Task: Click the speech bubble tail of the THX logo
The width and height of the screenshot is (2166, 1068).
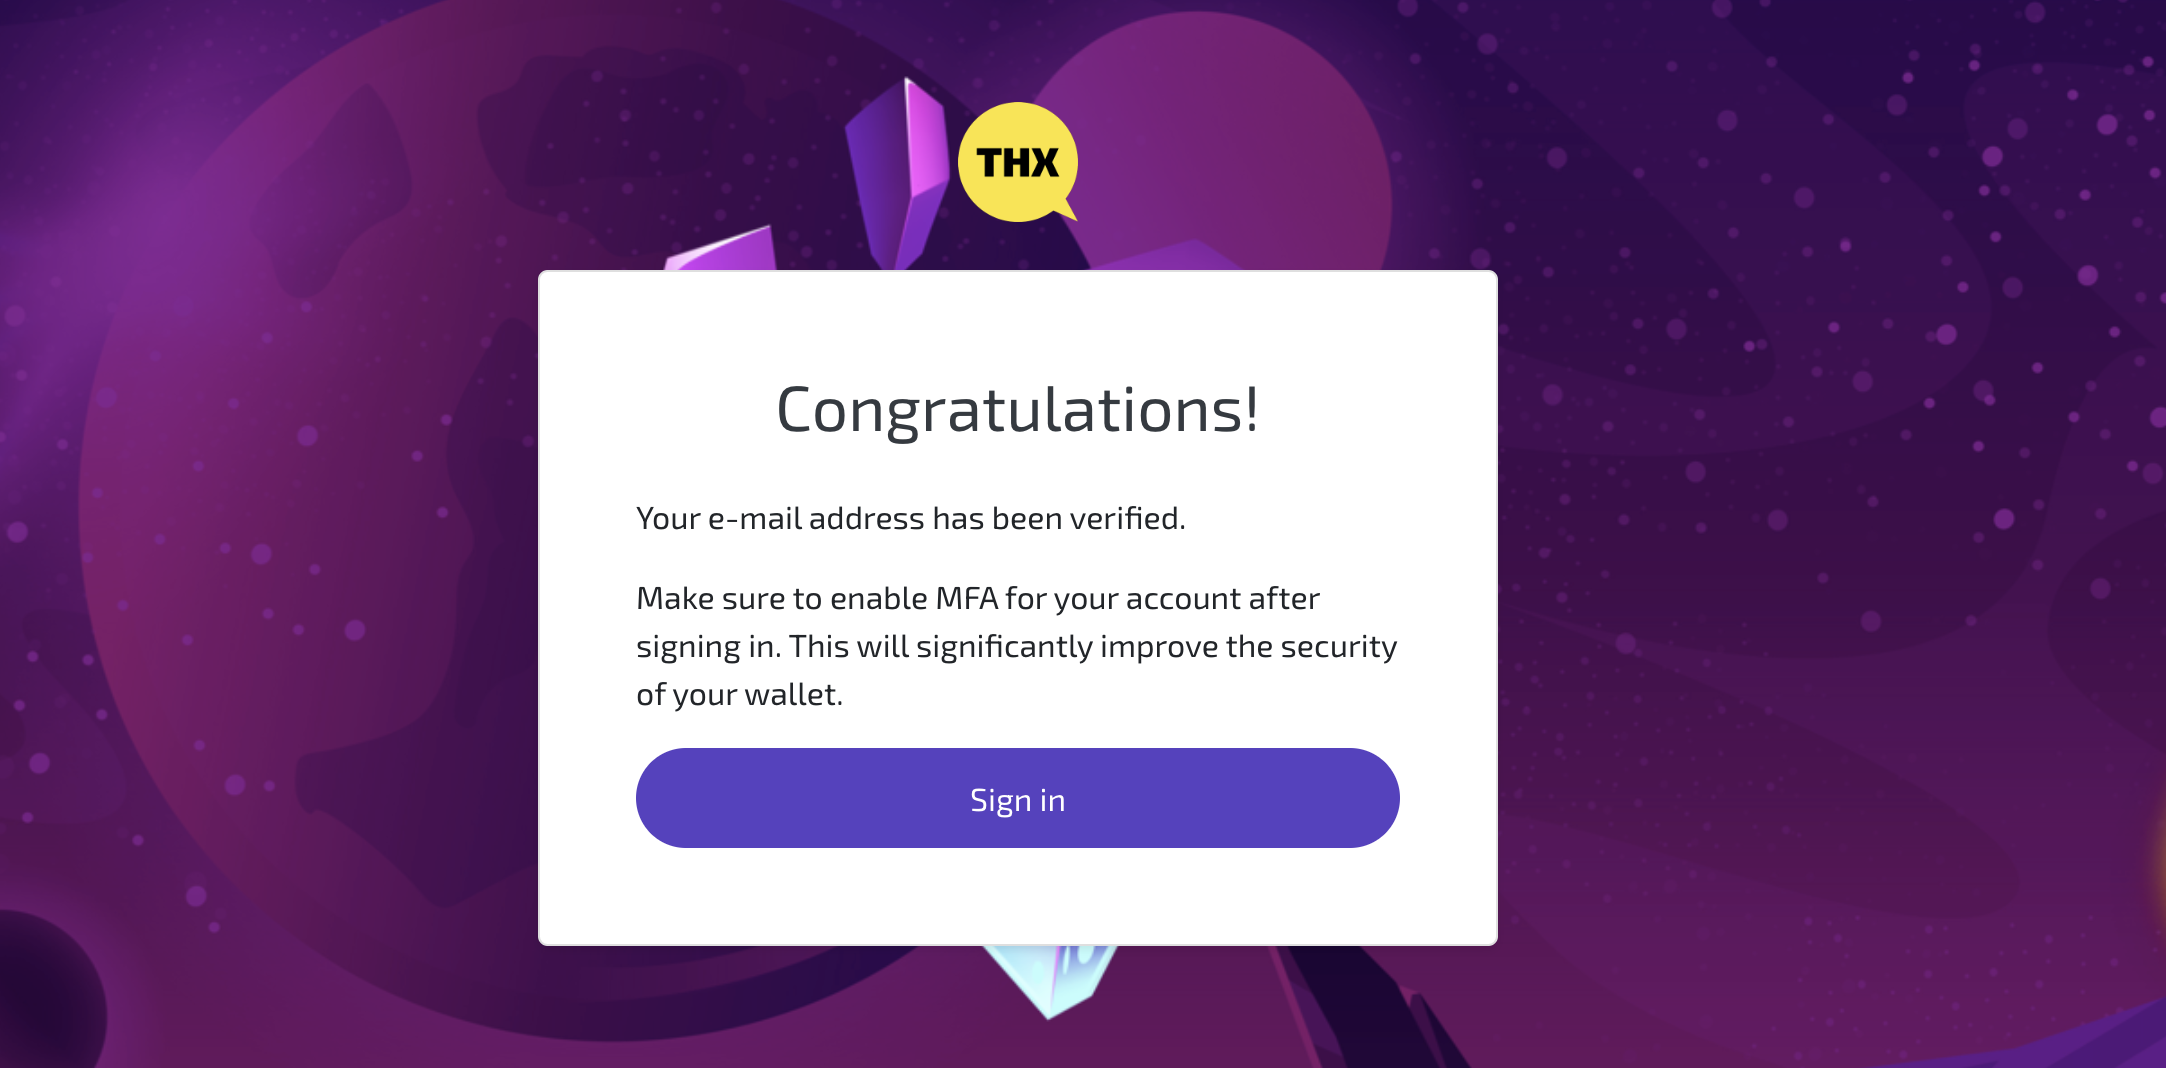Action: coord(1066,209)
